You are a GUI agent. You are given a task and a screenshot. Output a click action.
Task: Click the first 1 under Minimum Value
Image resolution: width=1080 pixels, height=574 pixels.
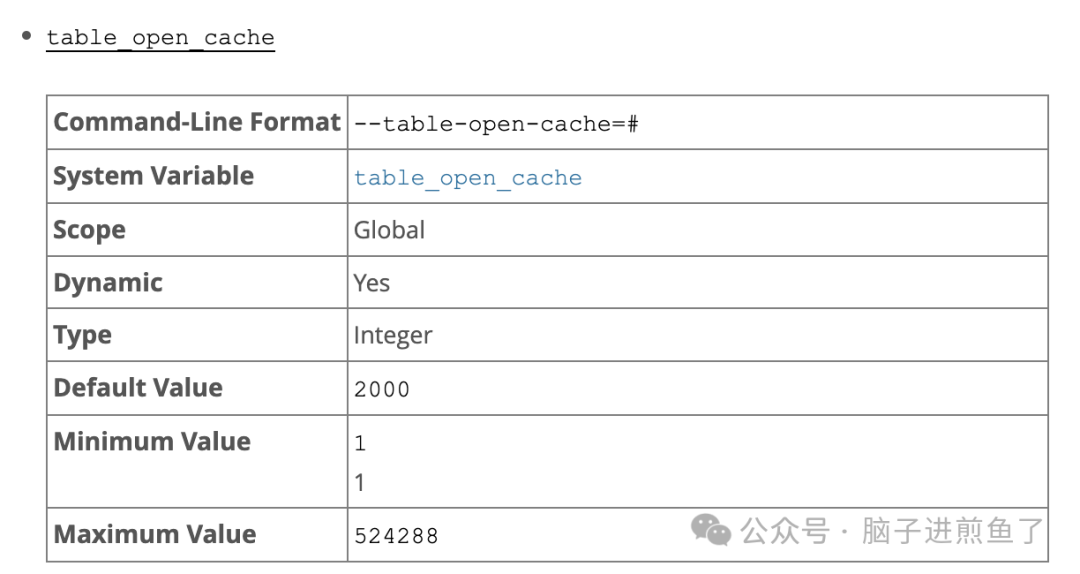pyautogui.click(x=360, y=443)
